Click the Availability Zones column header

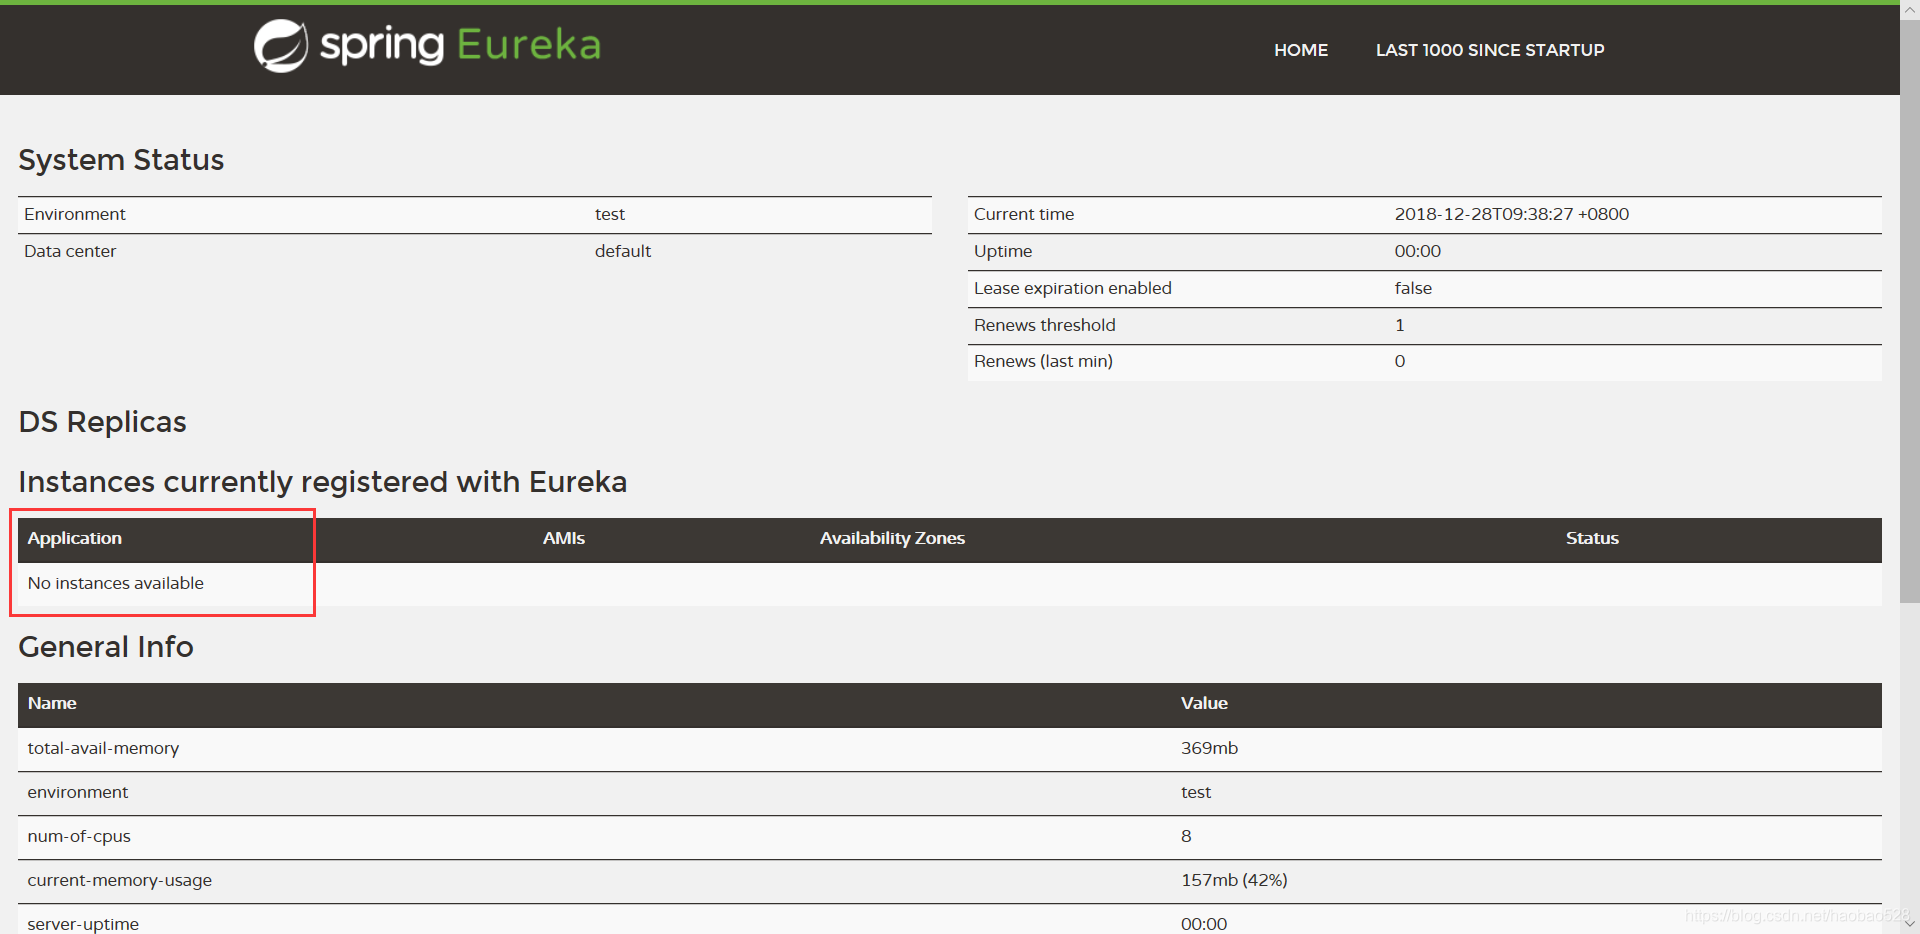892,538
